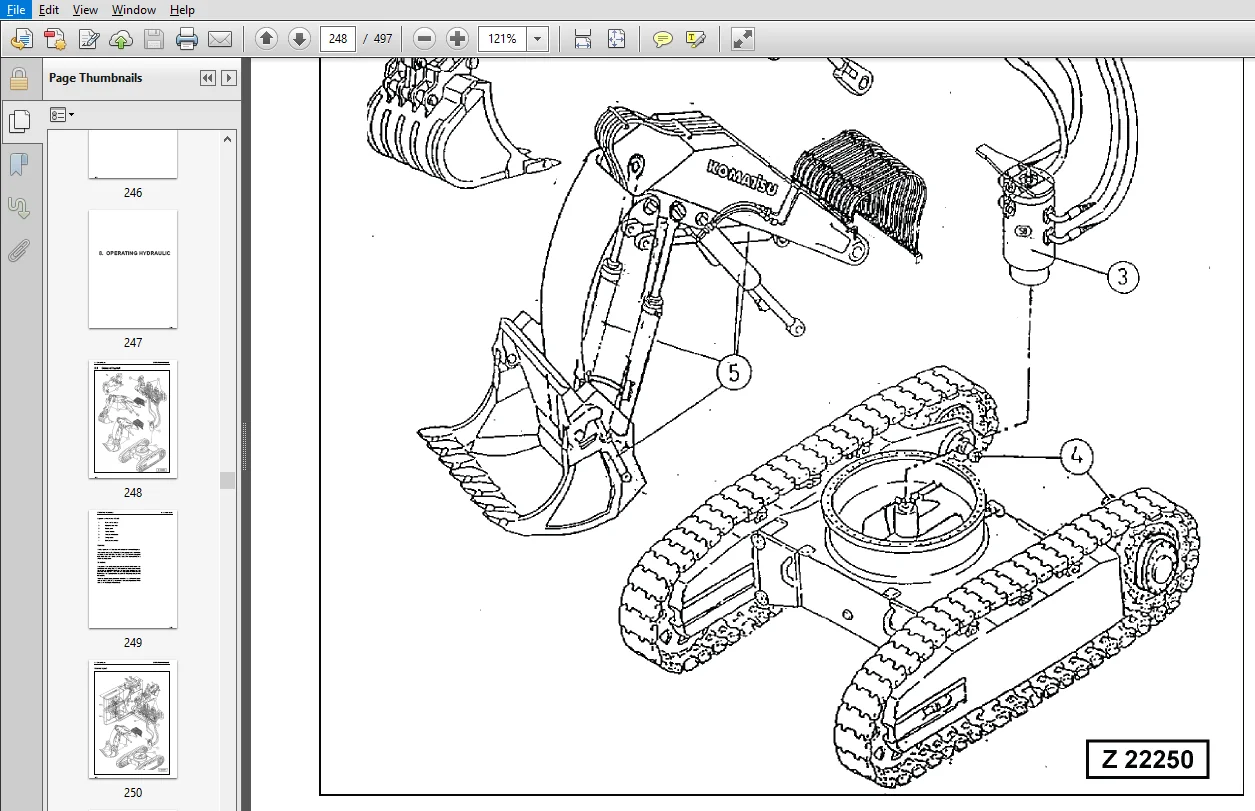Zoom out with the minus button
The height and width of the screenshot is (811, 1255).
coord(424,39)
